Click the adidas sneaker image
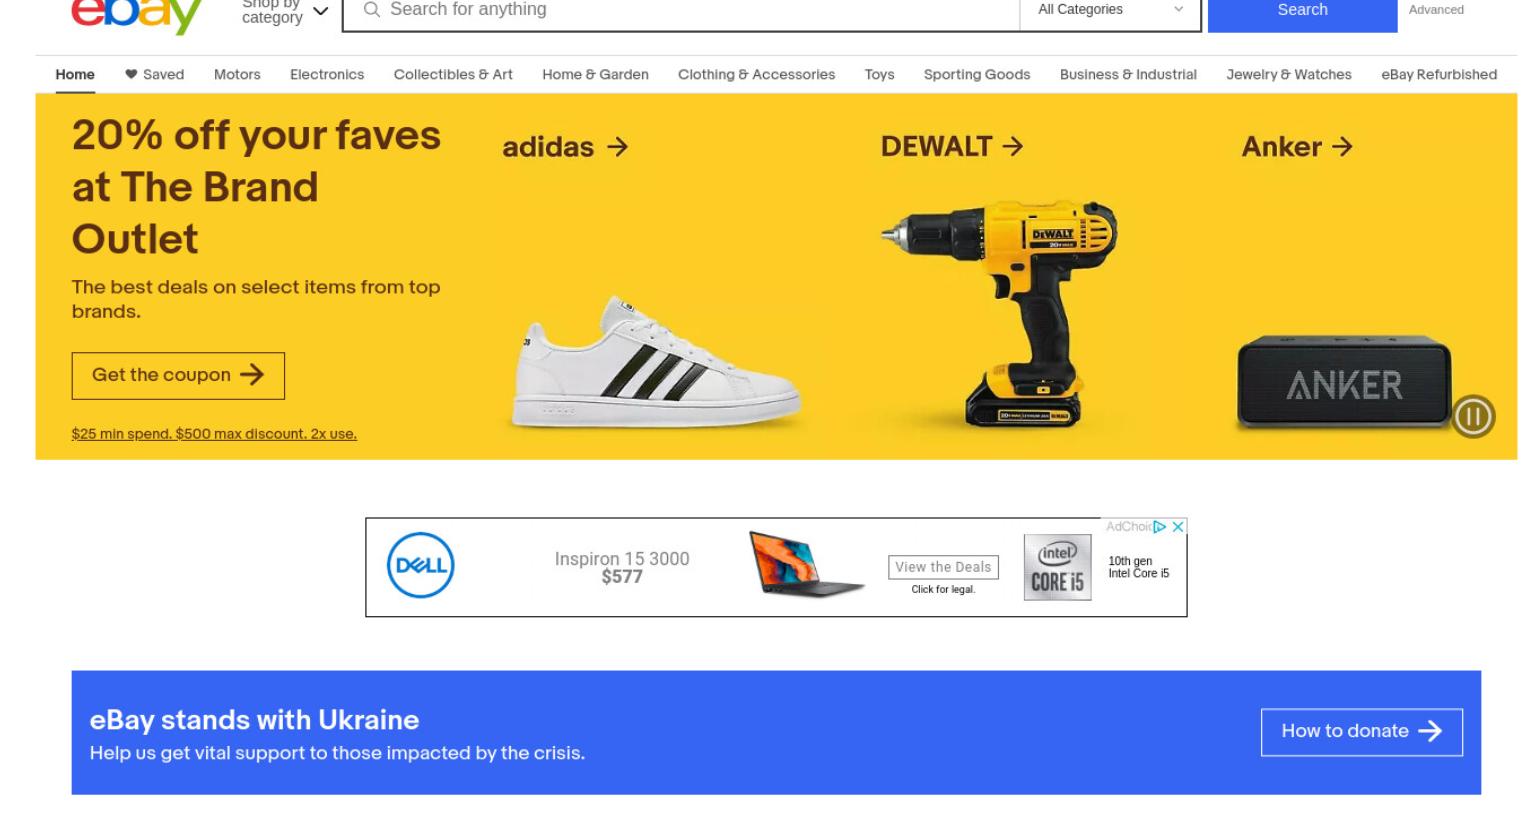1536x824 pixels. coord(655,364)
